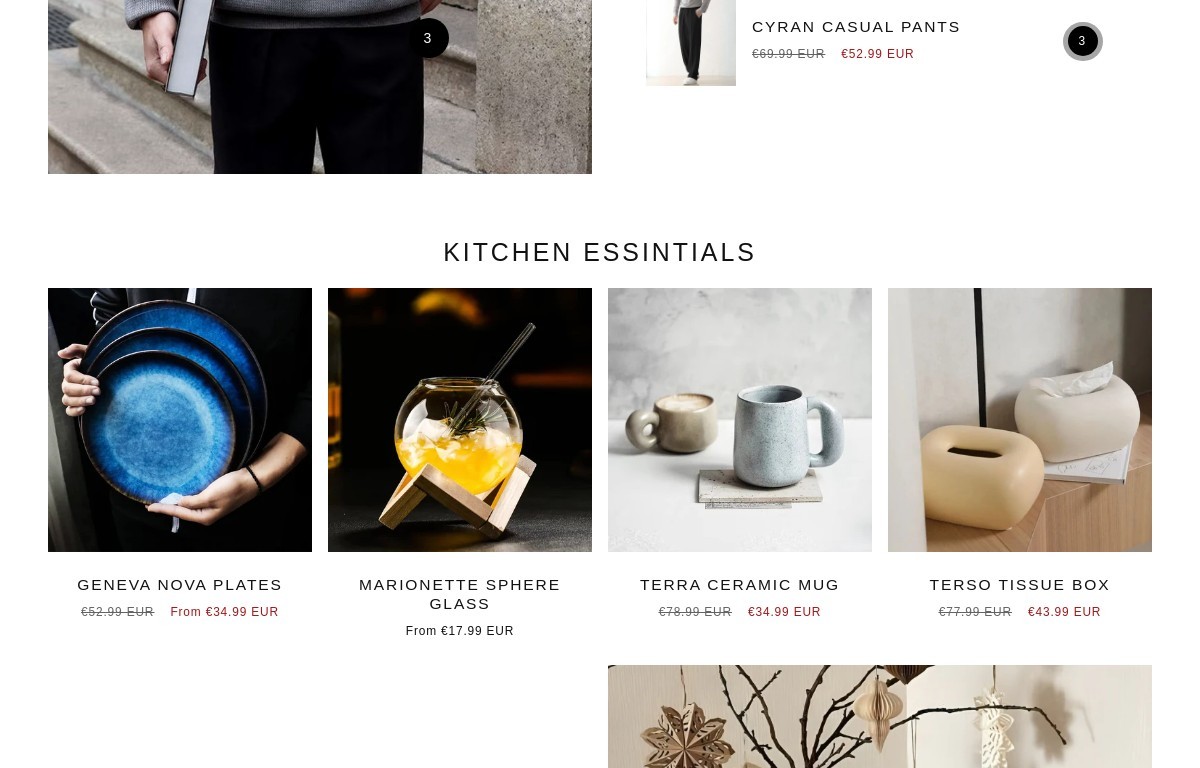
Task: Open the Terra Ceramic Mug title link
Action: [x=740, y=585]
